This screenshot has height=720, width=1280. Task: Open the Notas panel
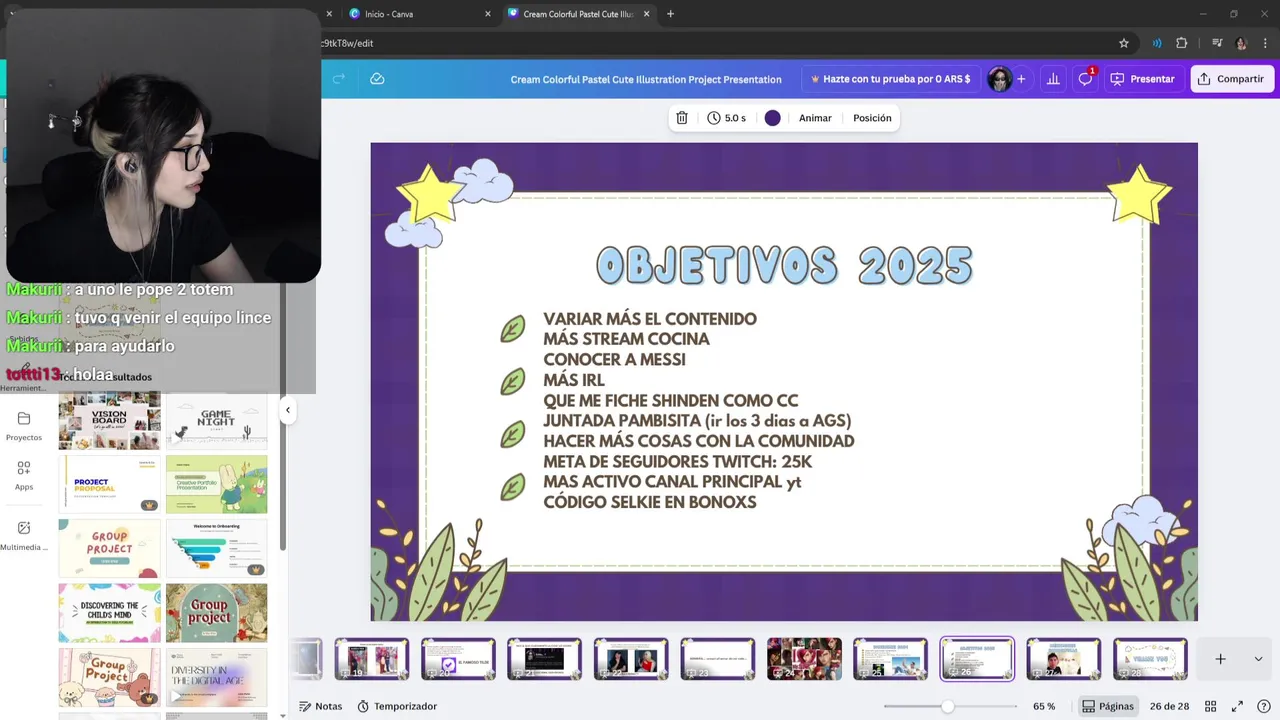(320, 706)
